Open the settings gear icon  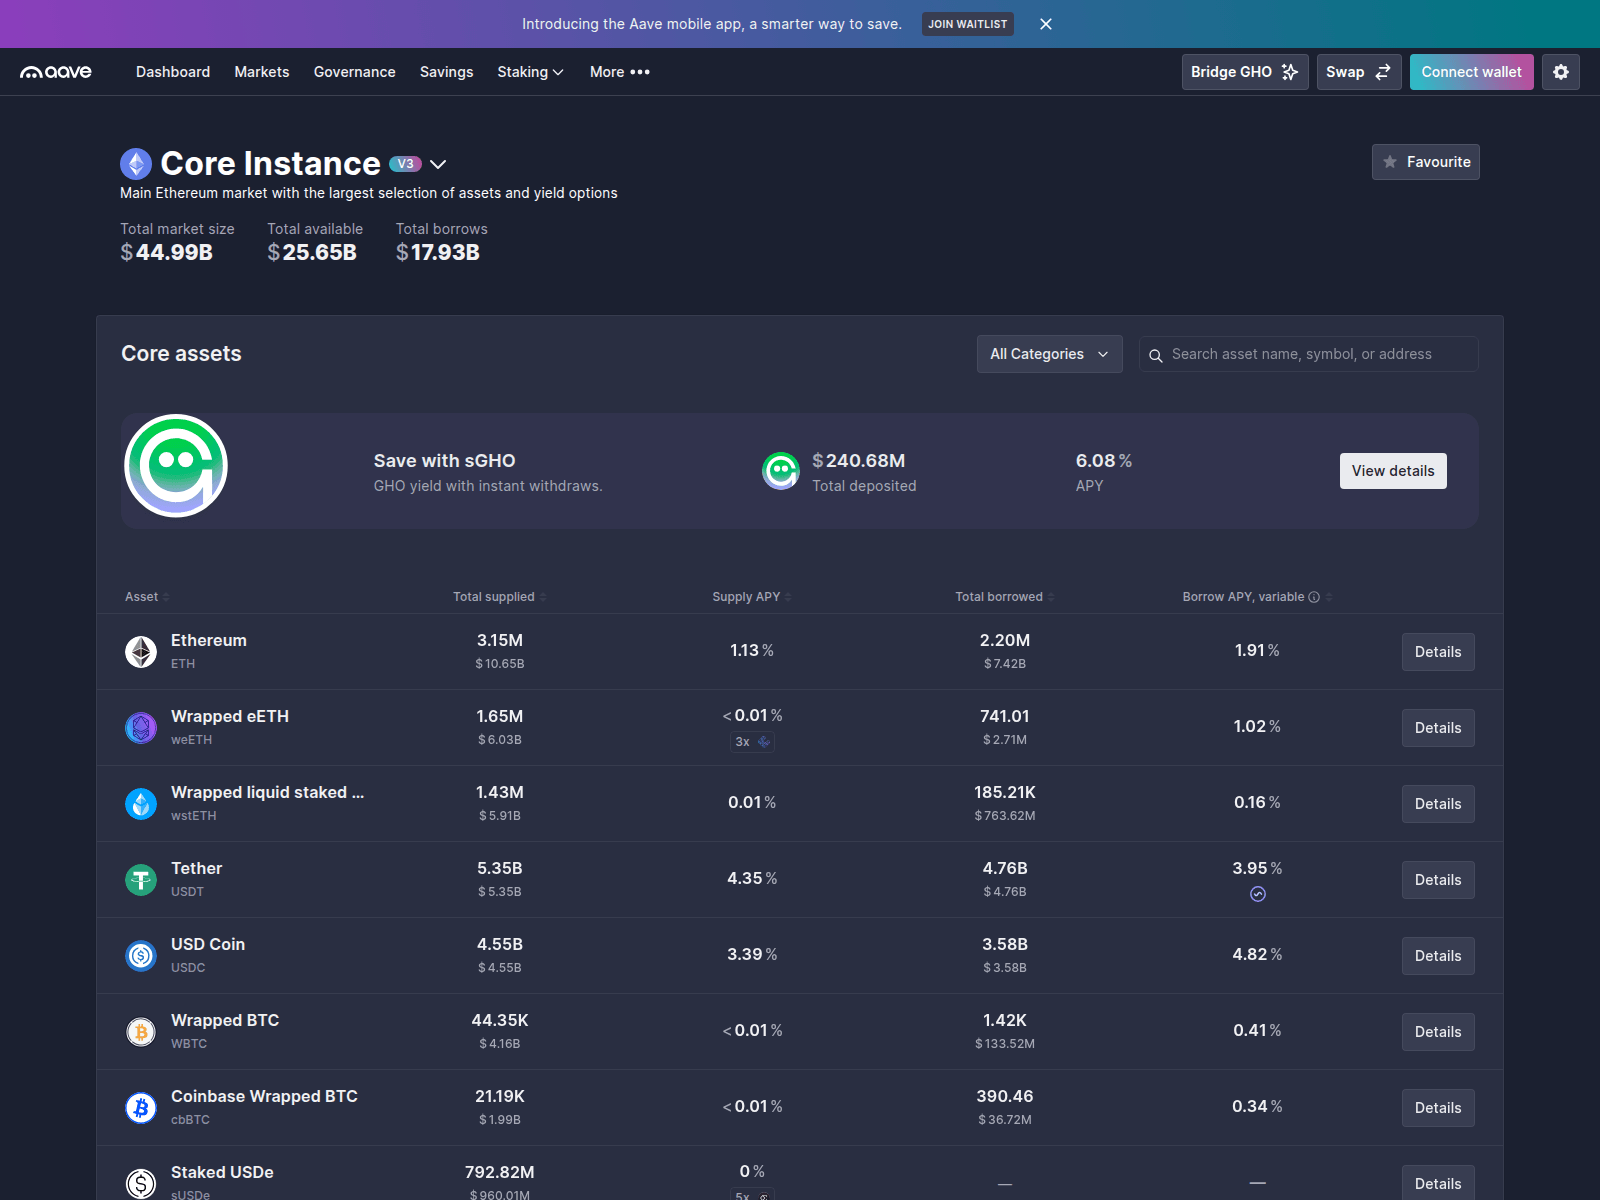point(1560,71)
